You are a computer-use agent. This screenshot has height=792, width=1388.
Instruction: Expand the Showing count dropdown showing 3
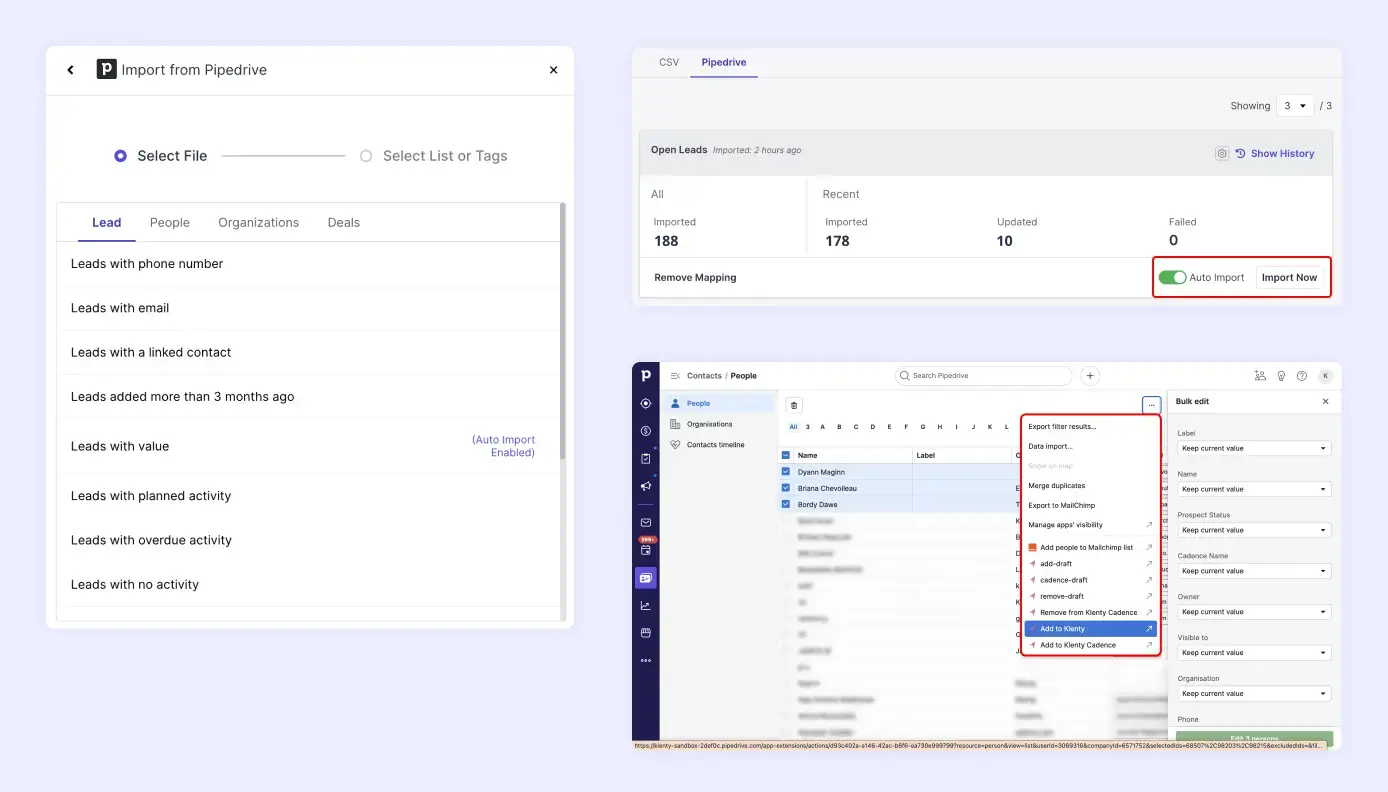(x=1295, y=105)
